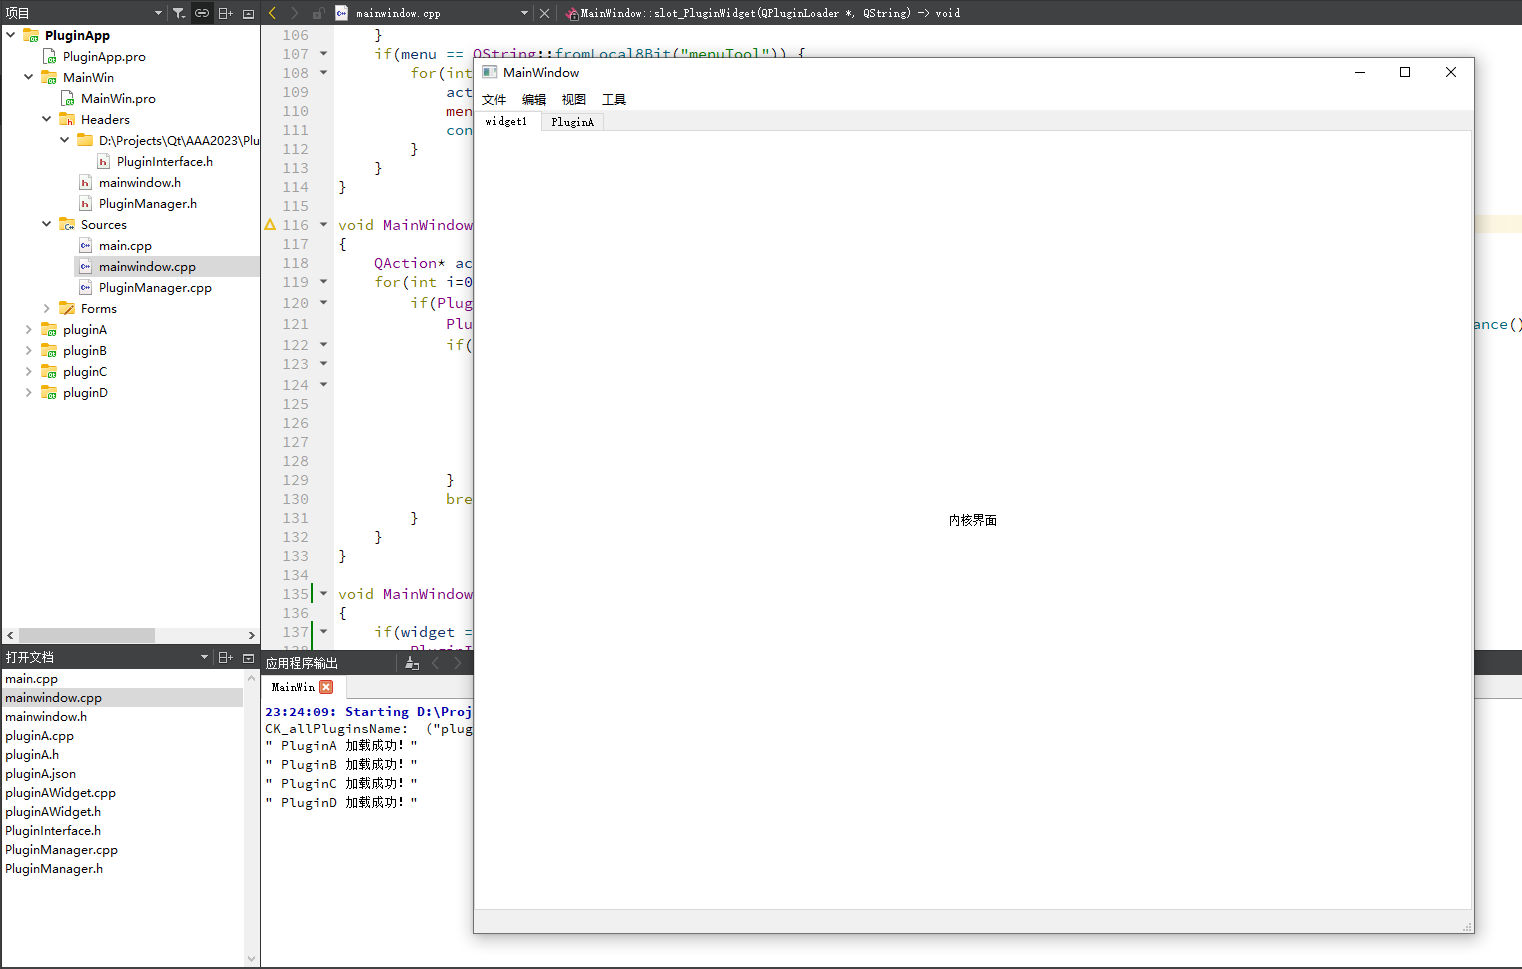Select main.cpp in open documents list
Viewport: 1522px width, 969px height.
coord(32,678)
